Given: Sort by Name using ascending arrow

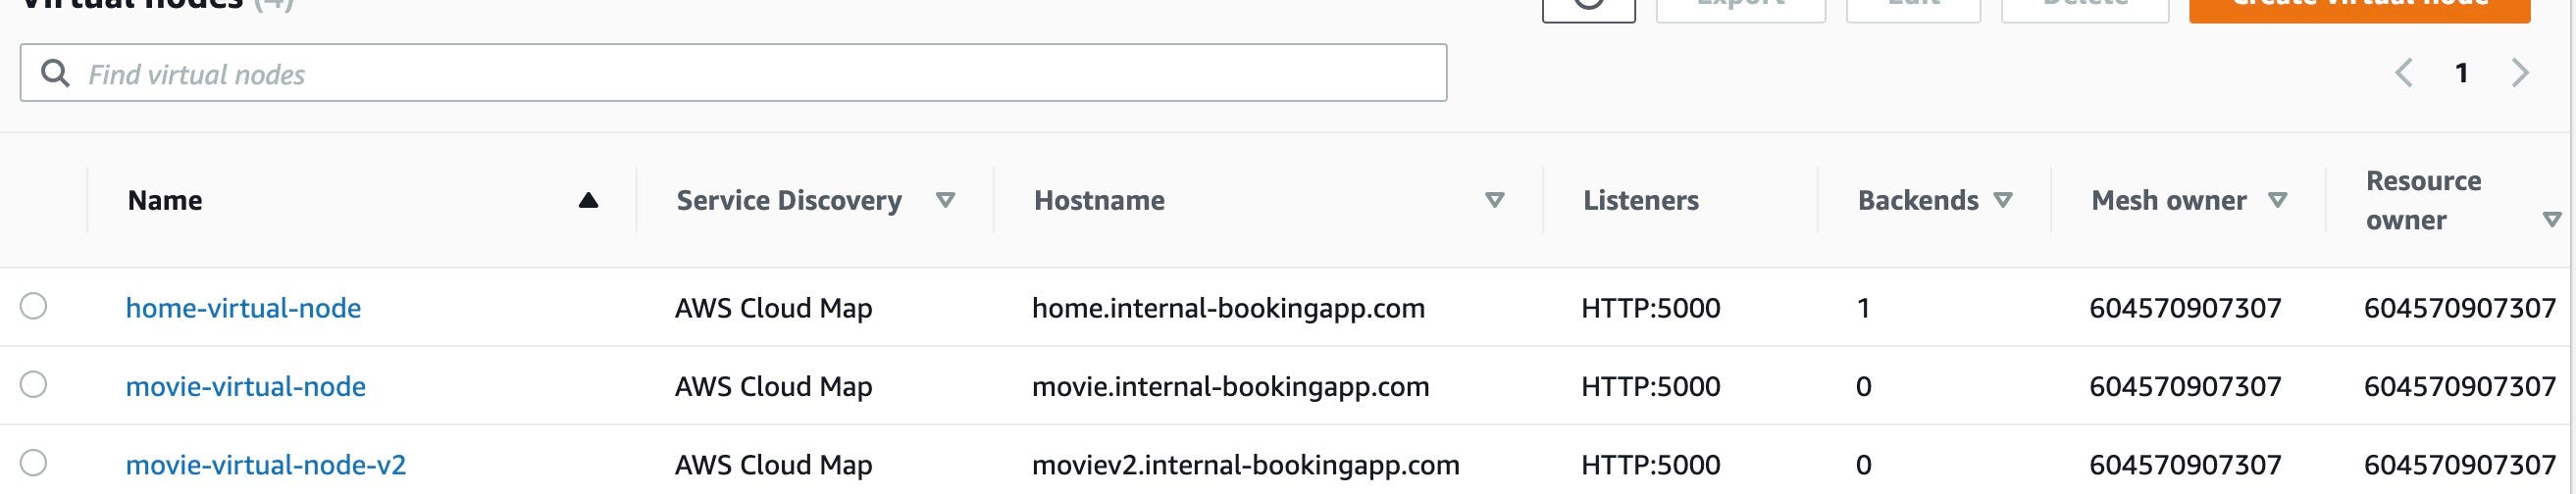Looking at the screenshot, I should point(588,200).
